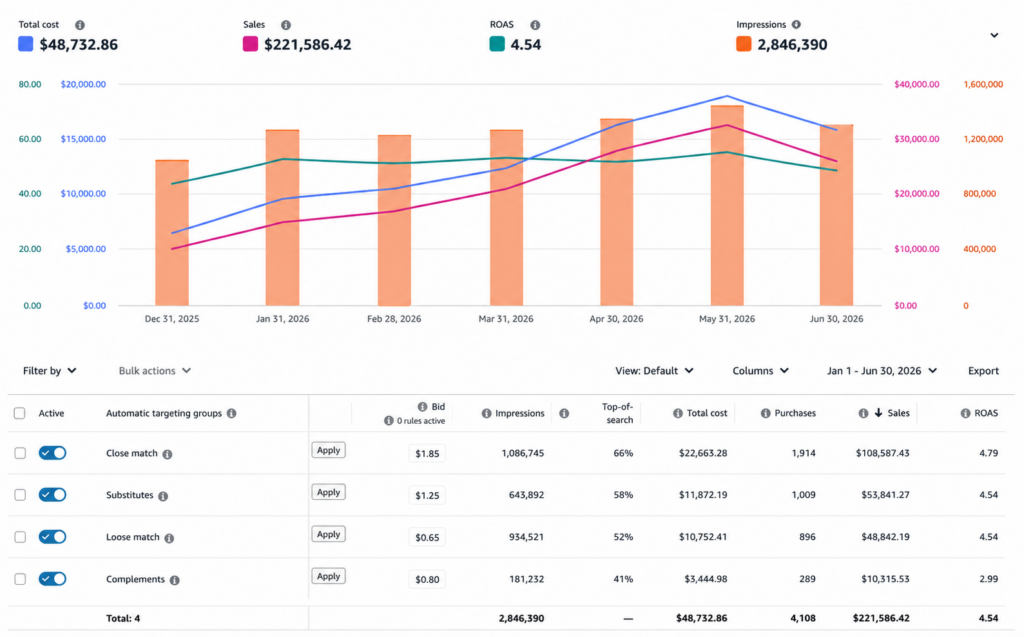1024x637 pixels.
Task: Click the info icon beside Impressions metric header
Action: tap(796, 24)
